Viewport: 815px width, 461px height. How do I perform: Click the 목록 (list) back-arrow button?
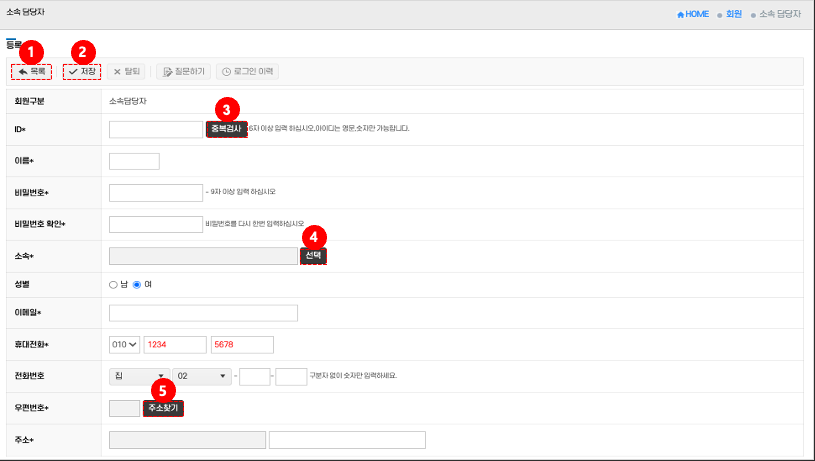(x=31, y=72)
